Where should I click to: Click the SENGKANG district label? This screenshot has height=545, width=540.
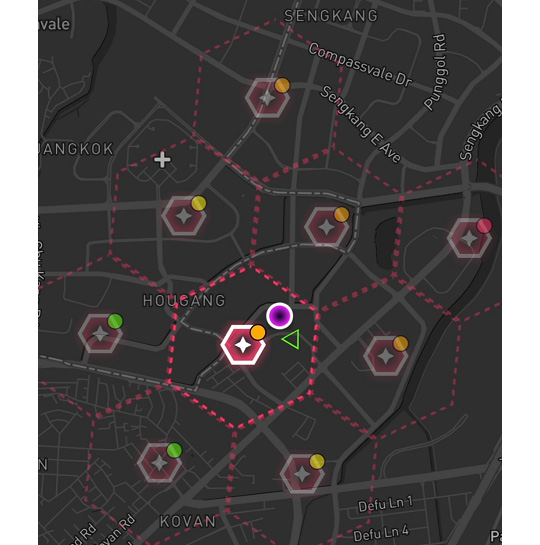point(331,16)
